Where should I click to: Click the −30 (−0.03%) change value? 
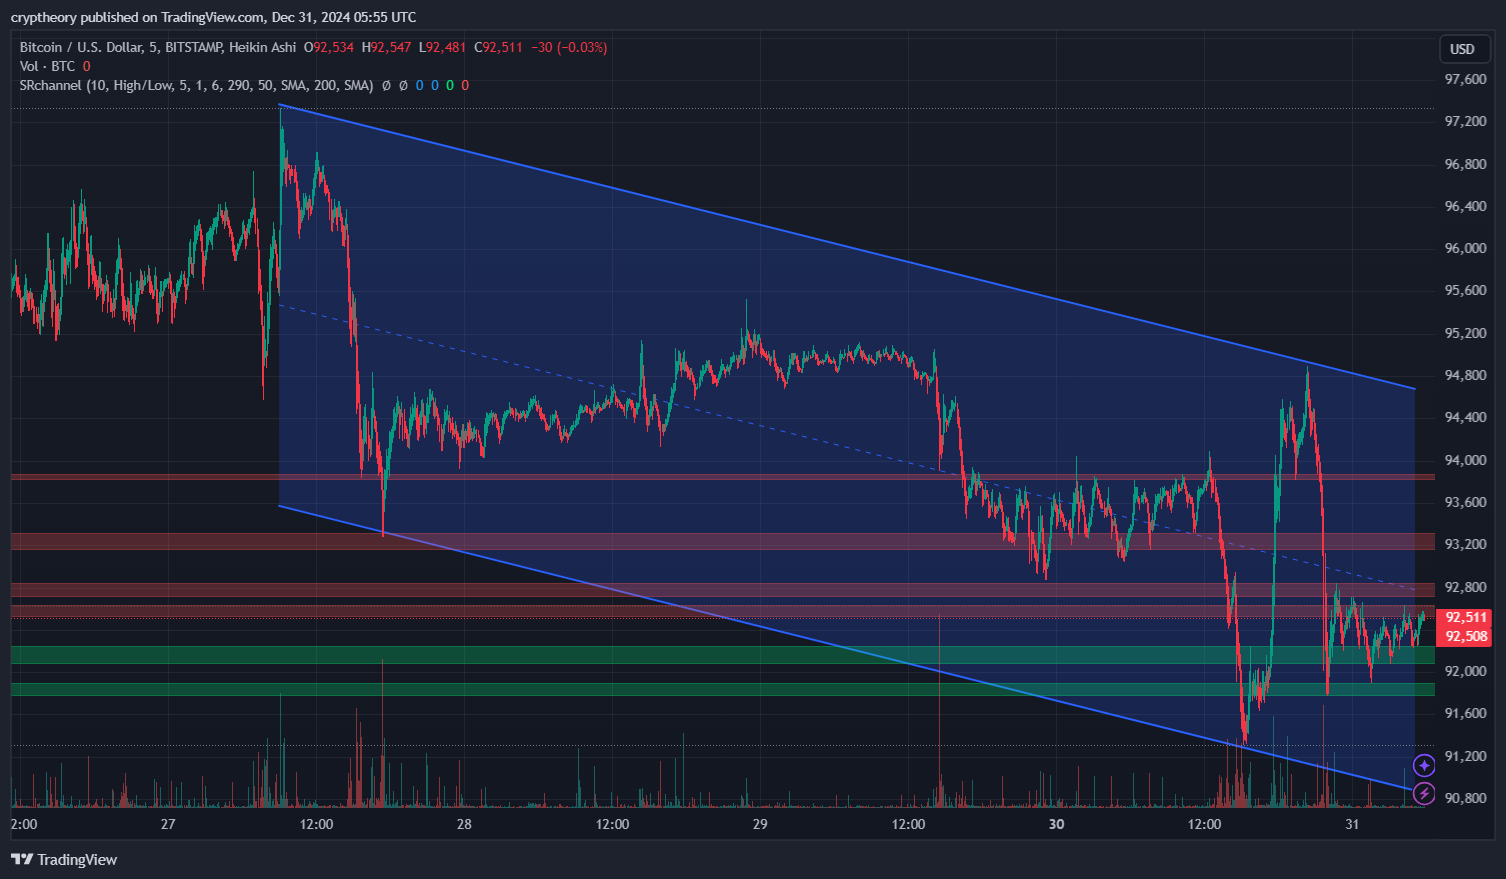click(x=569, y=47)
